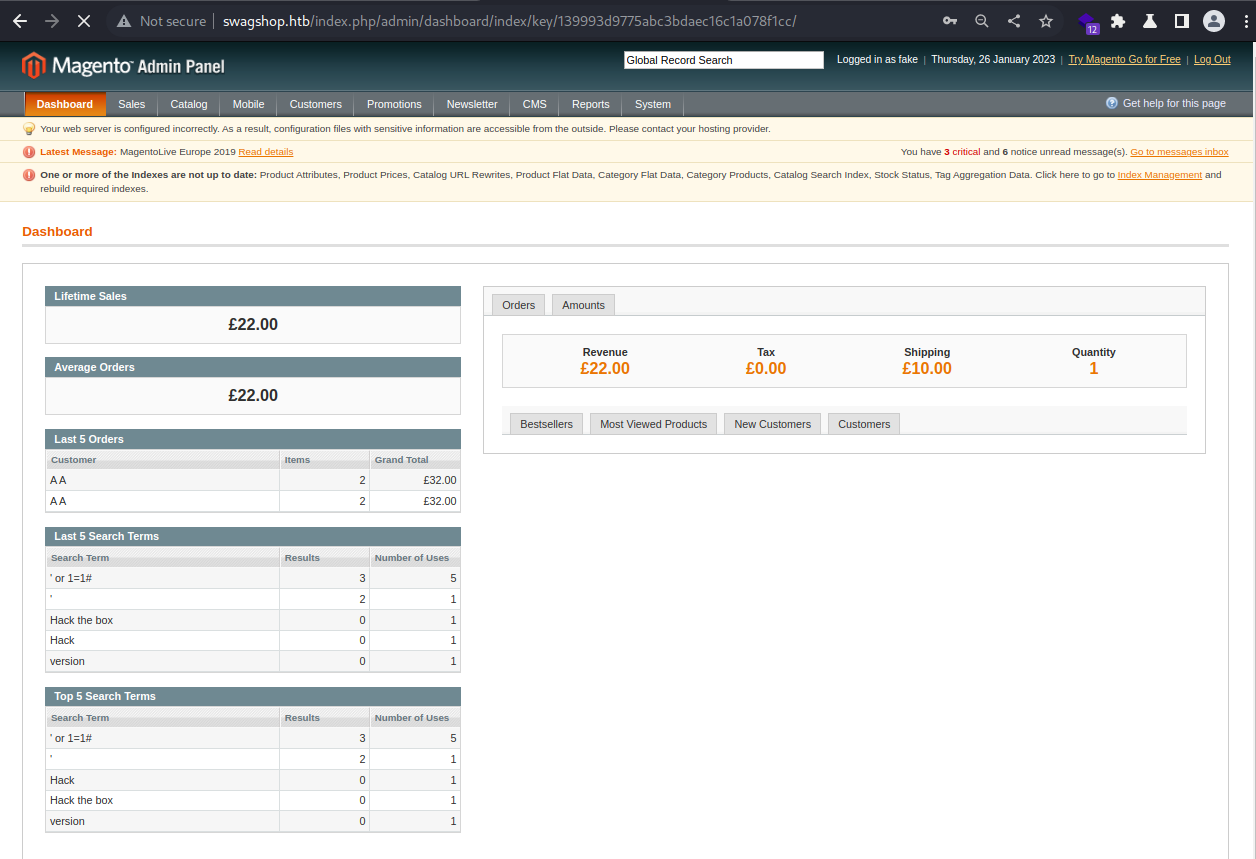Open the CMS menu
Viewport: 1256px width, 859px height.
click(535, 104)
